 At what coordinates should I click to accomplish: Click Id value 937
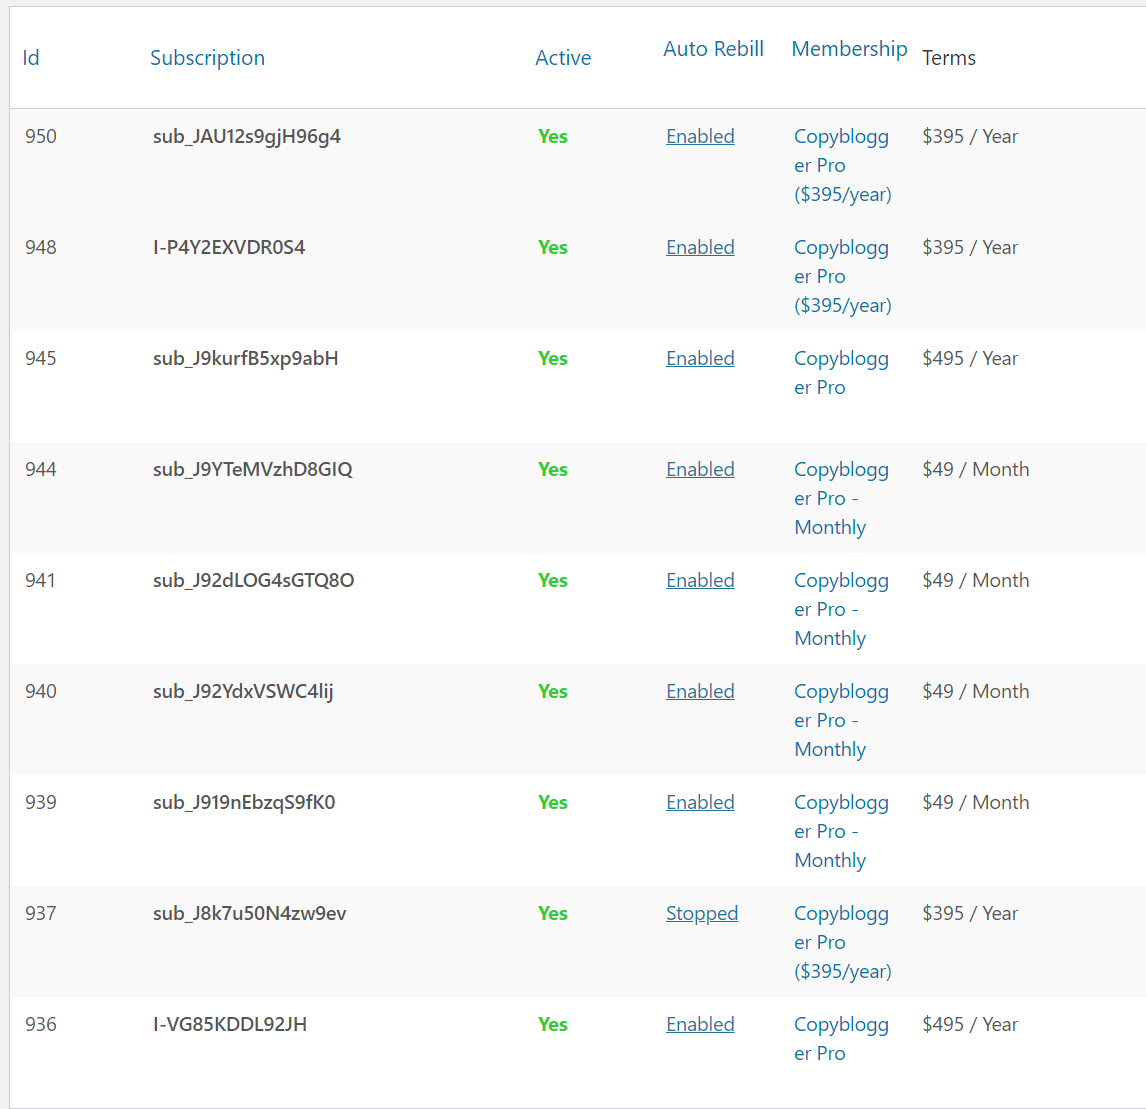point(41,915)
